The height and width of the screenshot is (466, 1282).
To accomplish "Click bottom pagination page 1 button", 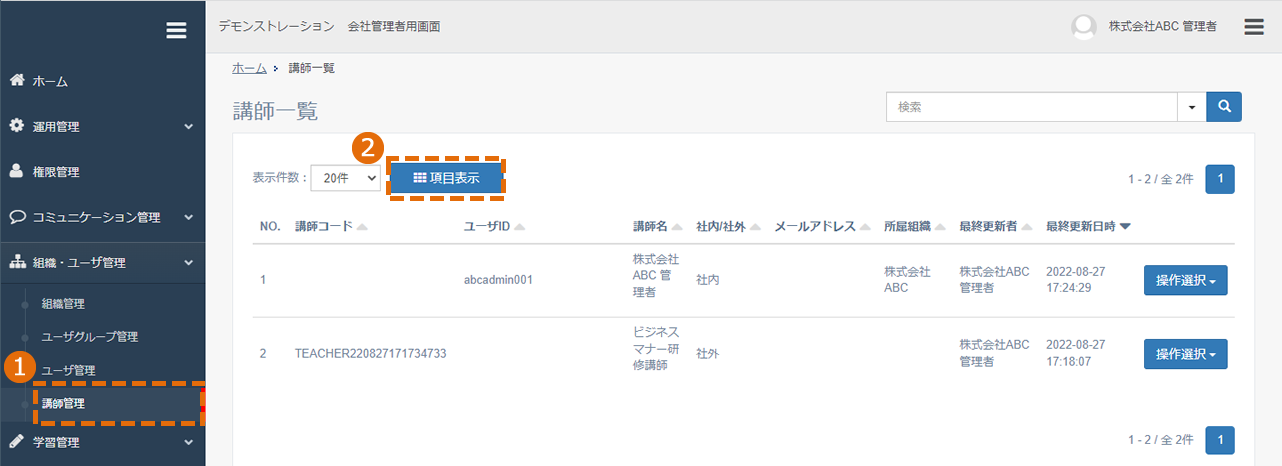I will click(1221, 440).
